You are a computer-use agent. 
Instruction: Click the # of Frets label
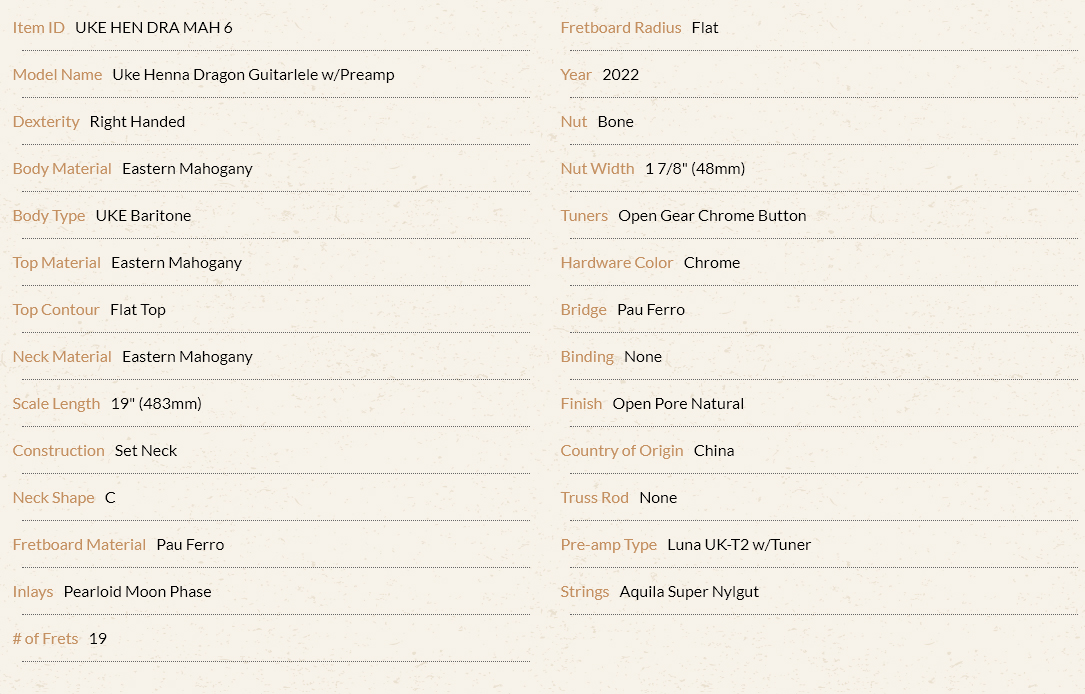(45, 639)
